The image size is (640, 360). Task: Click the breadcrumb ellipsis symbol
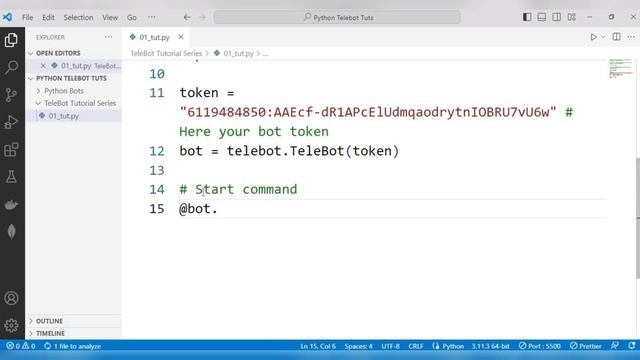tap(265, 53)
